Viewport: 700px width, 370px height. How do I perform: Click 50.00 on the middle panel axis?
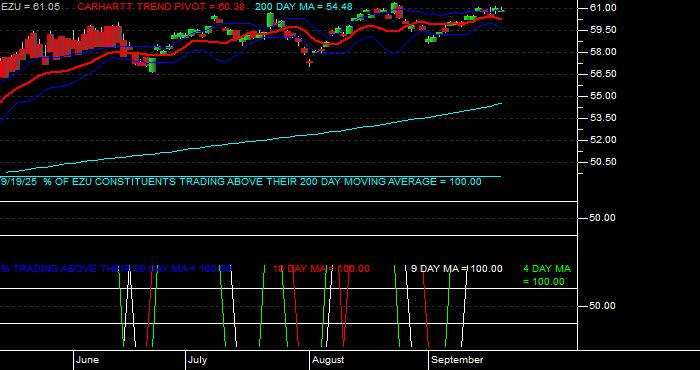603,218
